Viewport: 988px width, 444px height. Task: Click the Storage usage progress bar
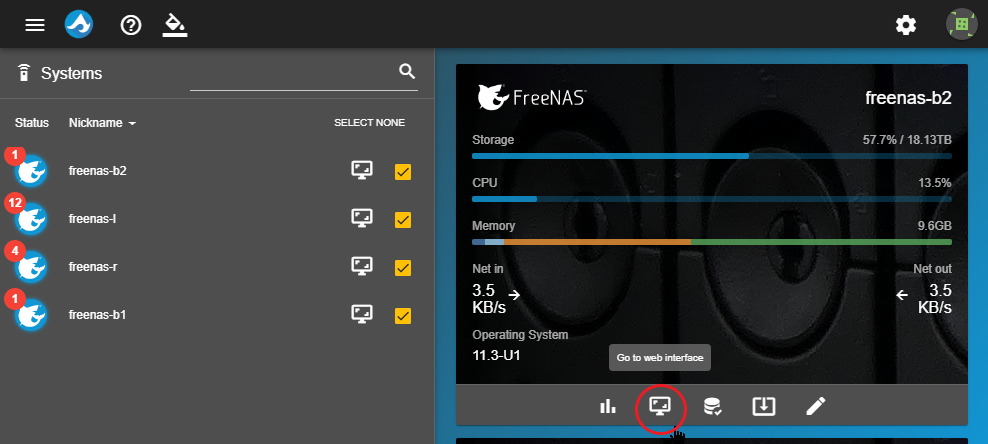pos(711,156)
